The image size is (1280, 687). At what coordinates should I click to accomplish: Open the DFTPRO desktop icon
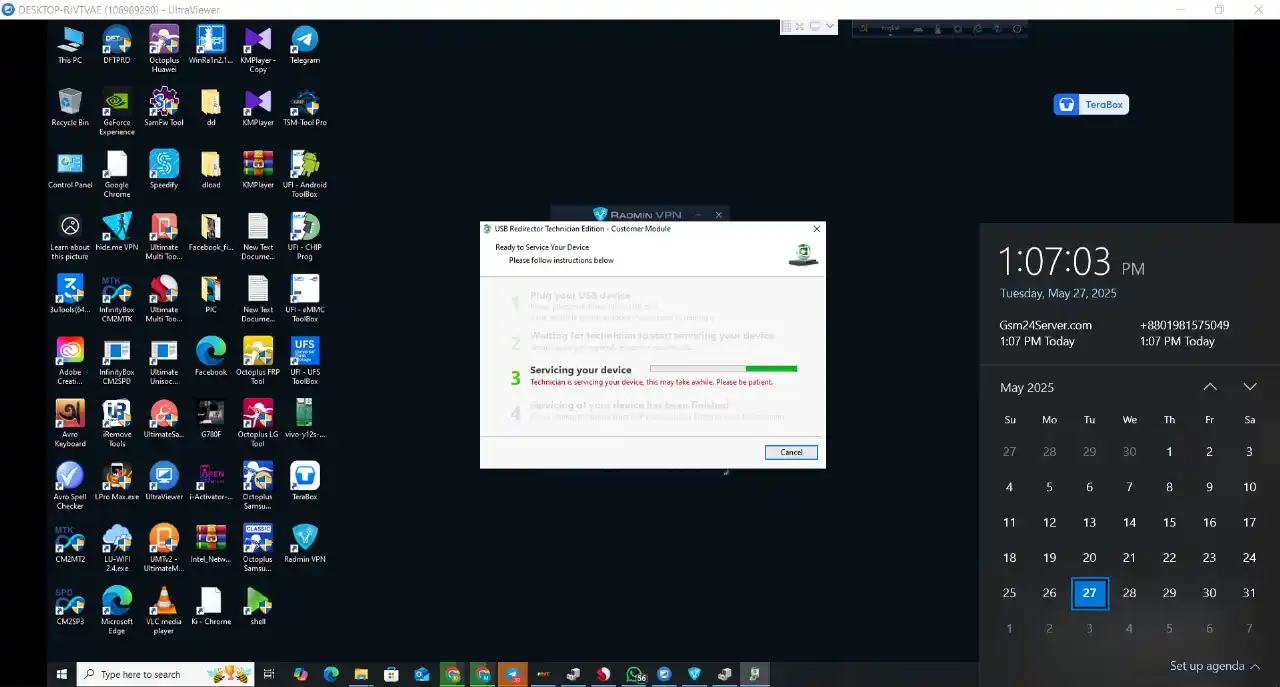[116, 45]
